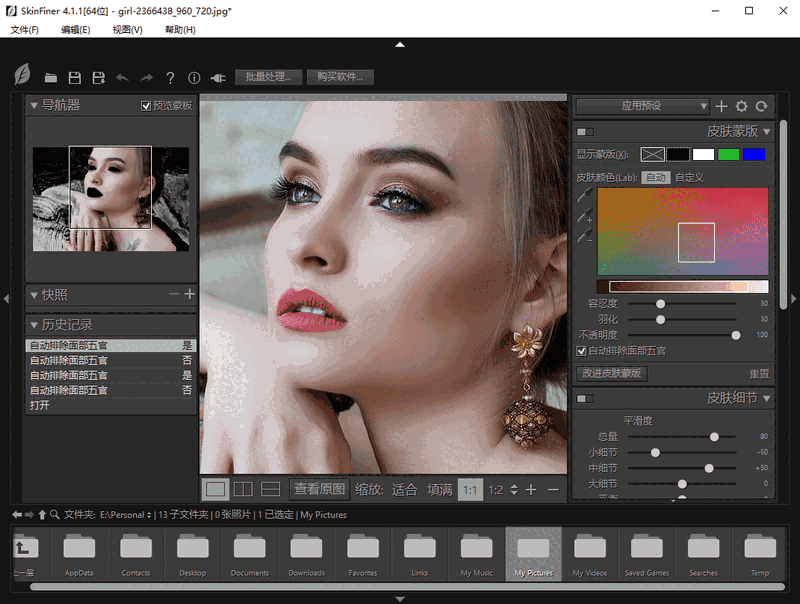This screenshot has width=800, height=604.
Task: Open help using the question mark icon
Action: pos(170,78)
